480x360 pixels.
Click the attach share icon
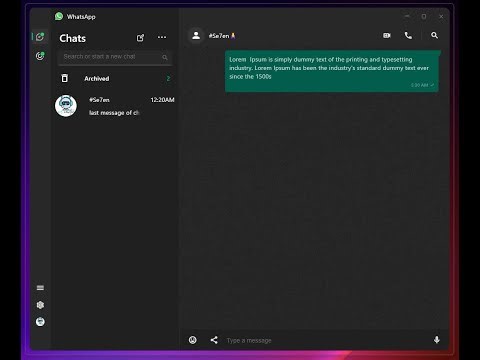[x=214, y=340]
